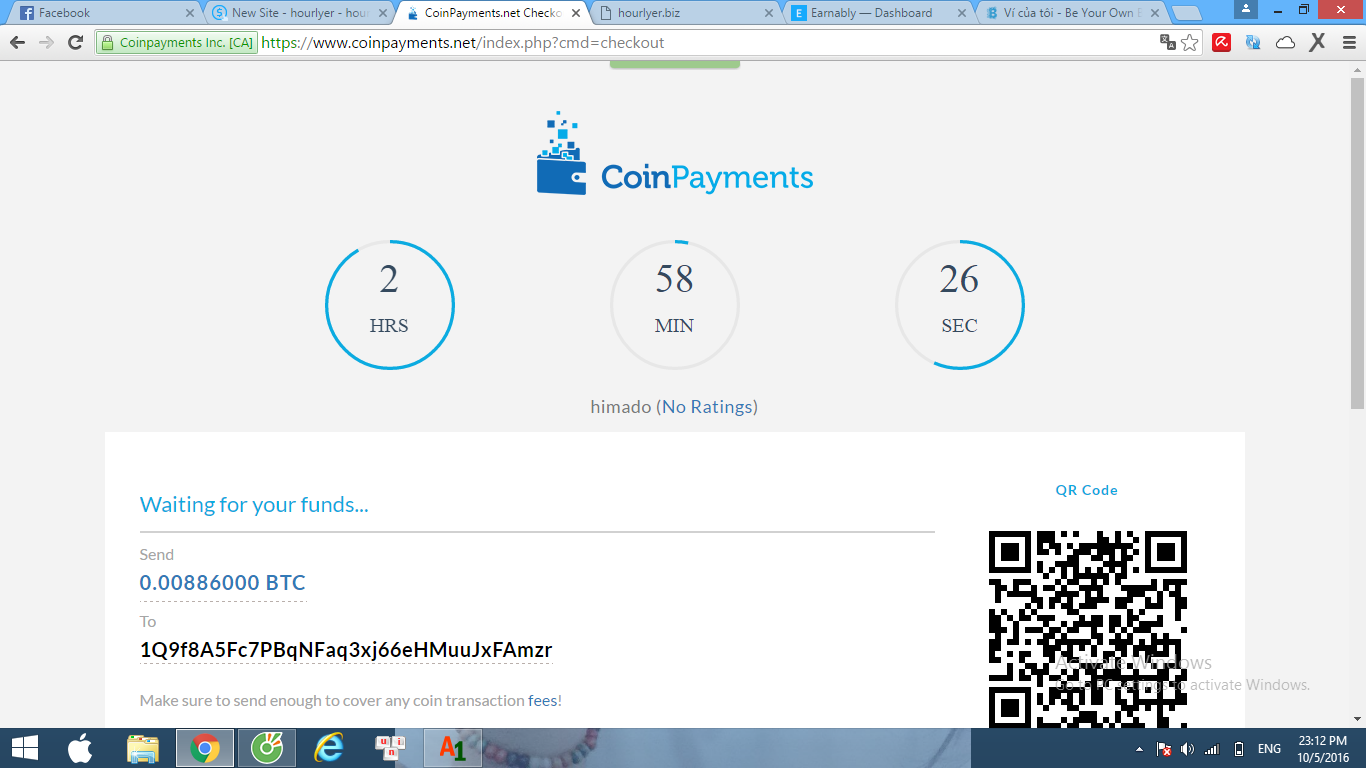
Task: View the Coinpayments Inc. [CA] certificate info
Action: click(177, 43)
